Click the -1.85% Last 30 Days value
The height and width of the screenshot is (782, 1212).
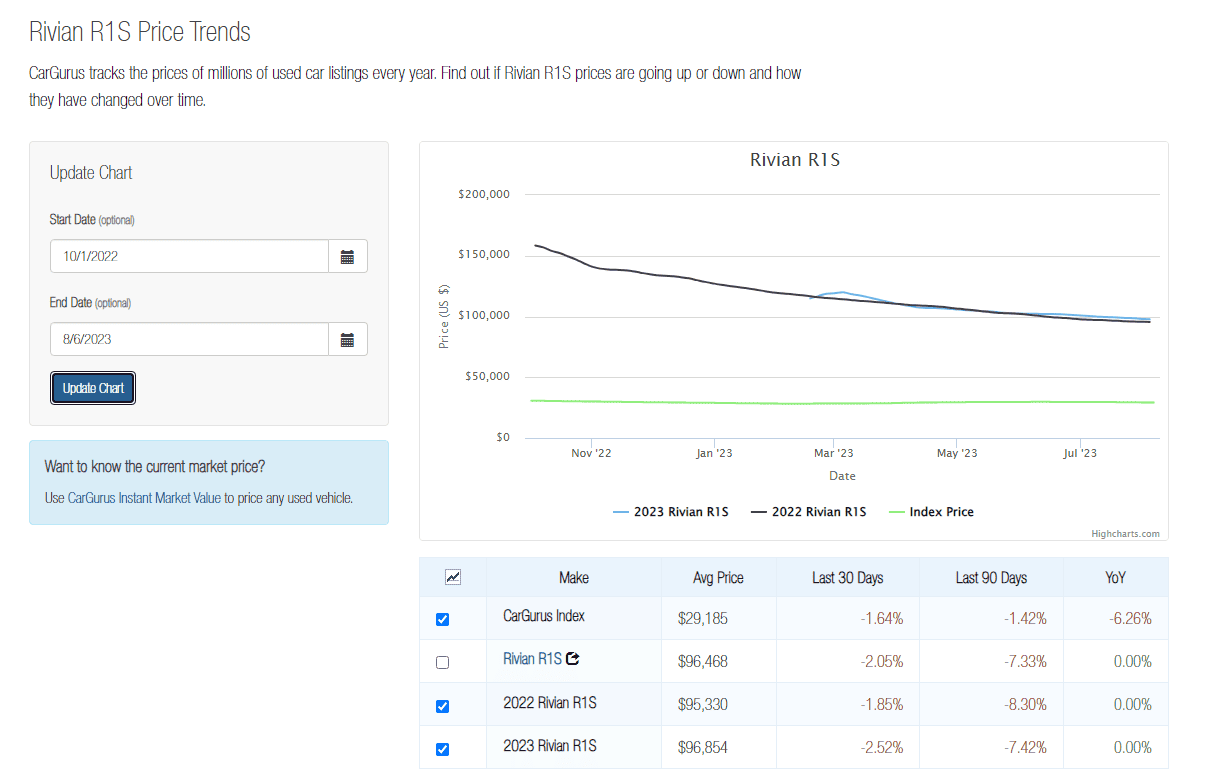click(881, 704)
